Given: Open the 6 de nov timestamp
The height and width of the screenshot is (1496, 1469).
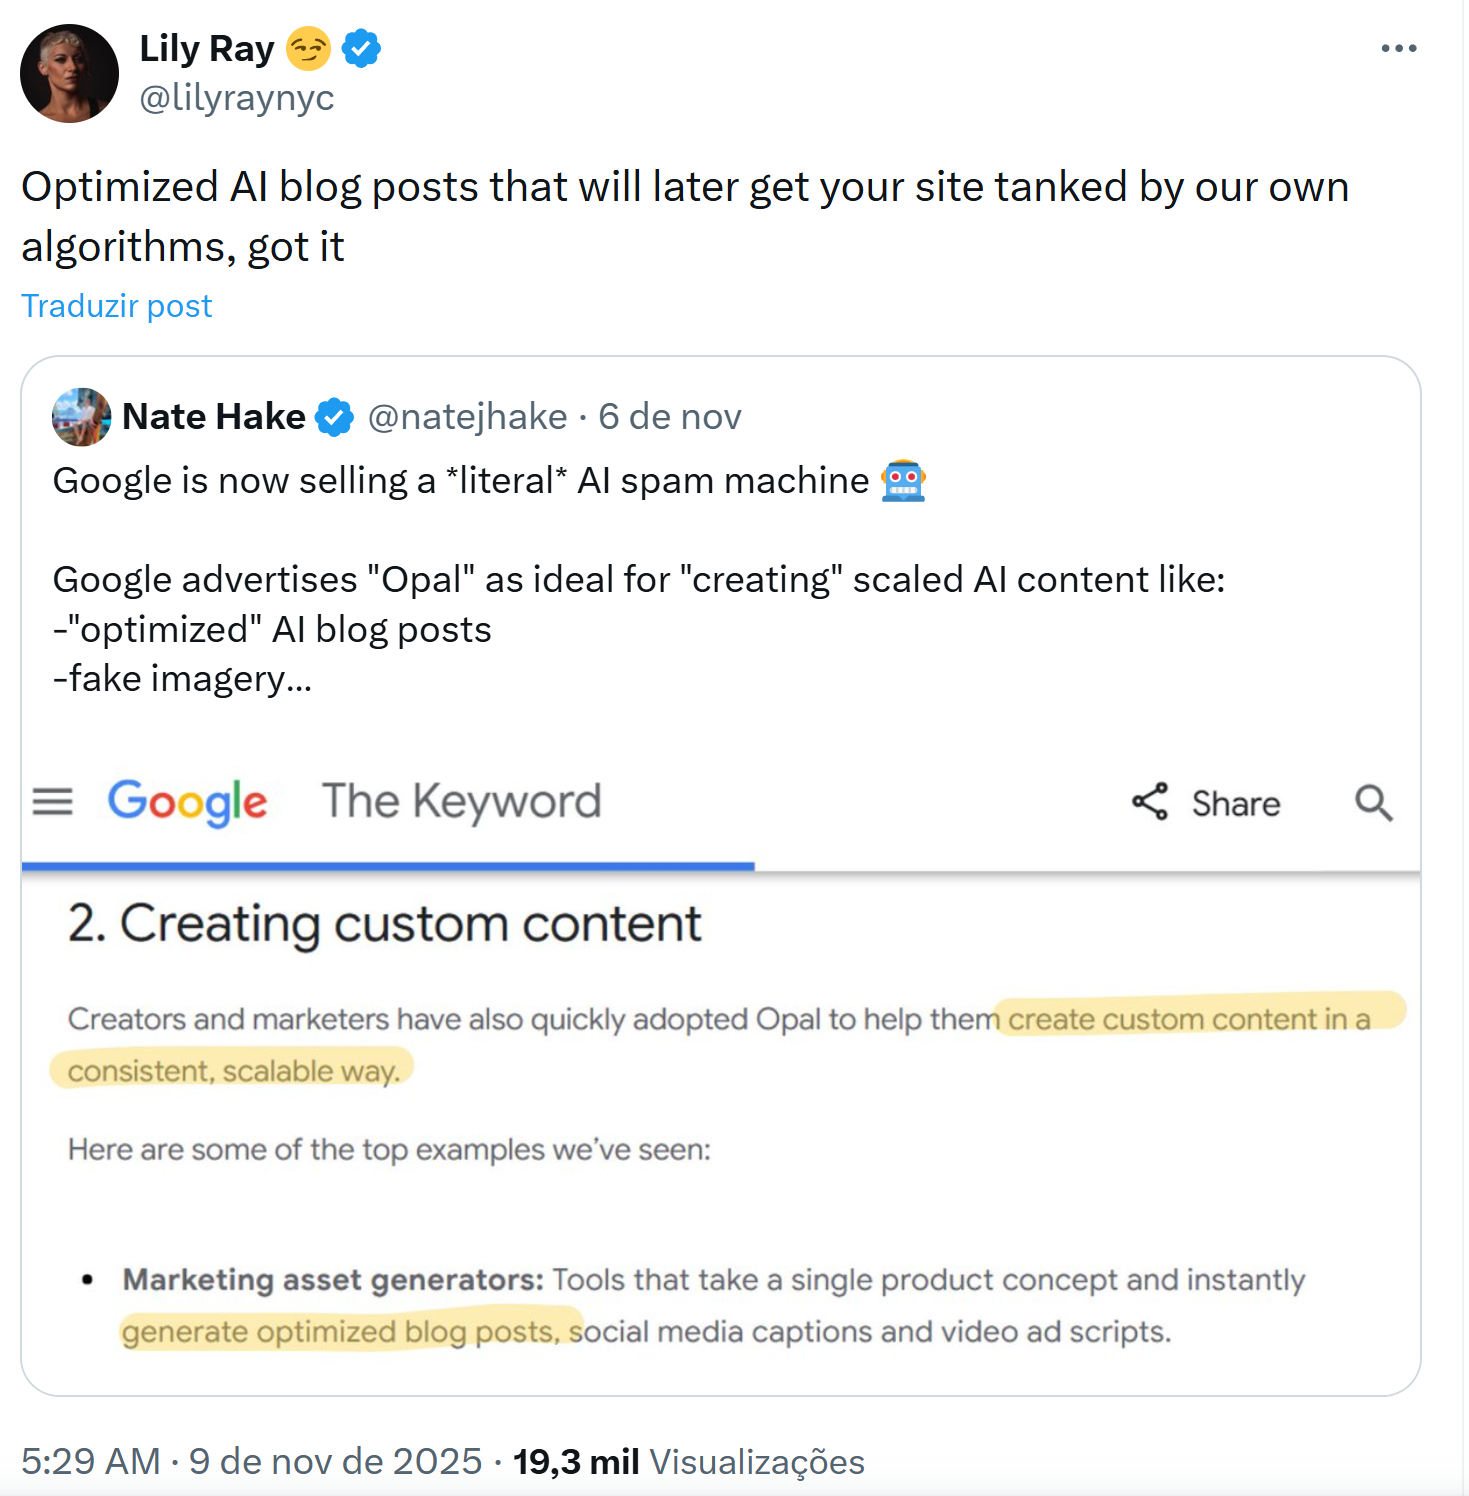Looking at the screenshot, I should pos(670,417).
